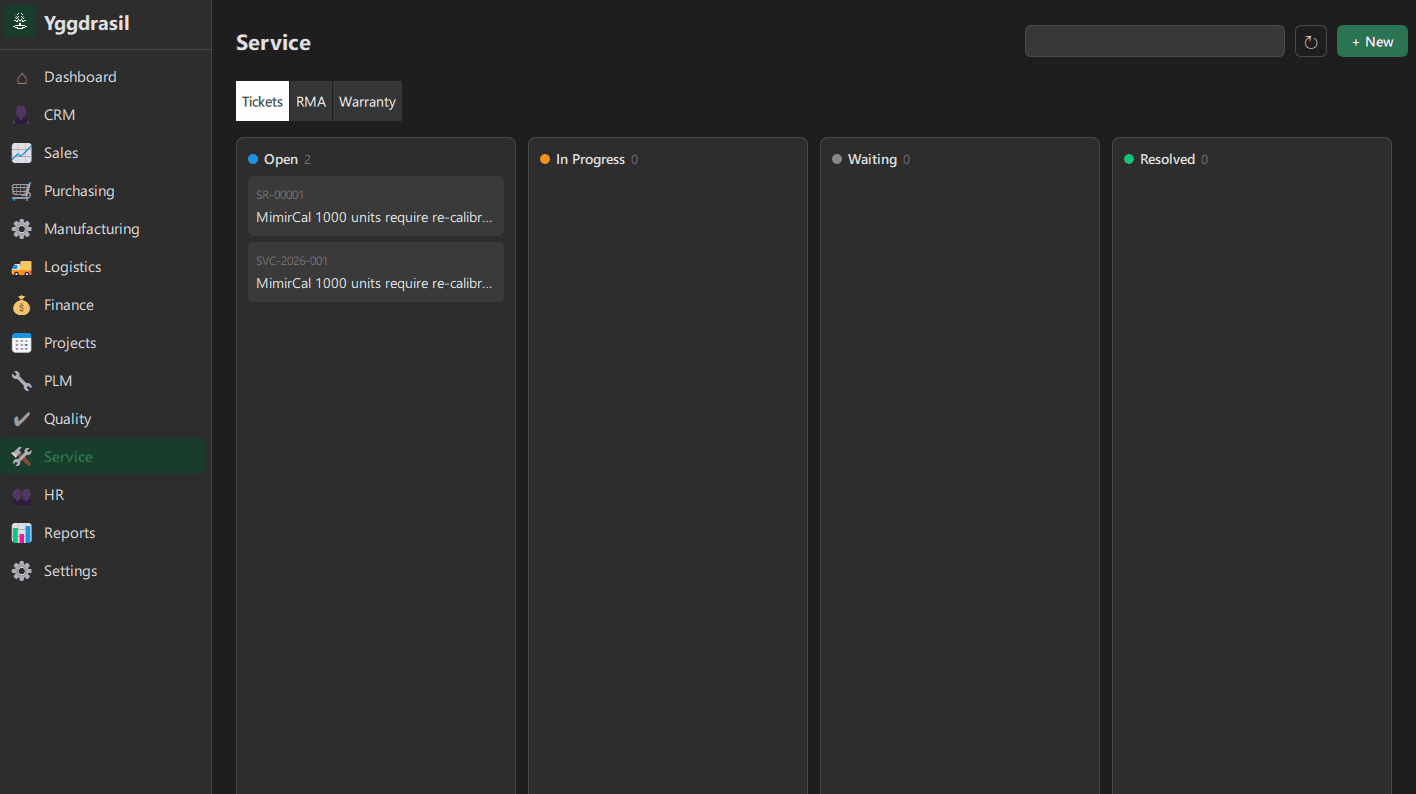Viewport: 1416px width, 794px height.
Task: Select the Sales module icon
Action: [x=21, y=152]
